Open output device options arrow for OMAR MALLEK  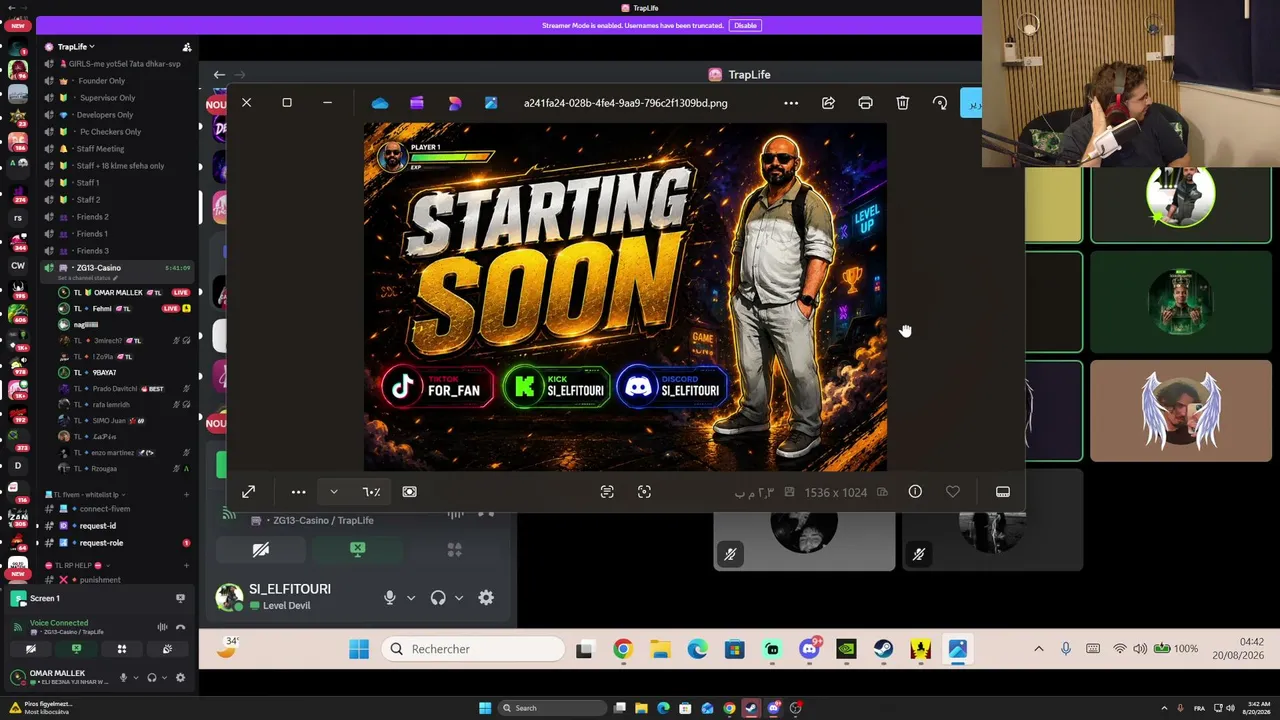pyautogui.click(x=164, y=677)
